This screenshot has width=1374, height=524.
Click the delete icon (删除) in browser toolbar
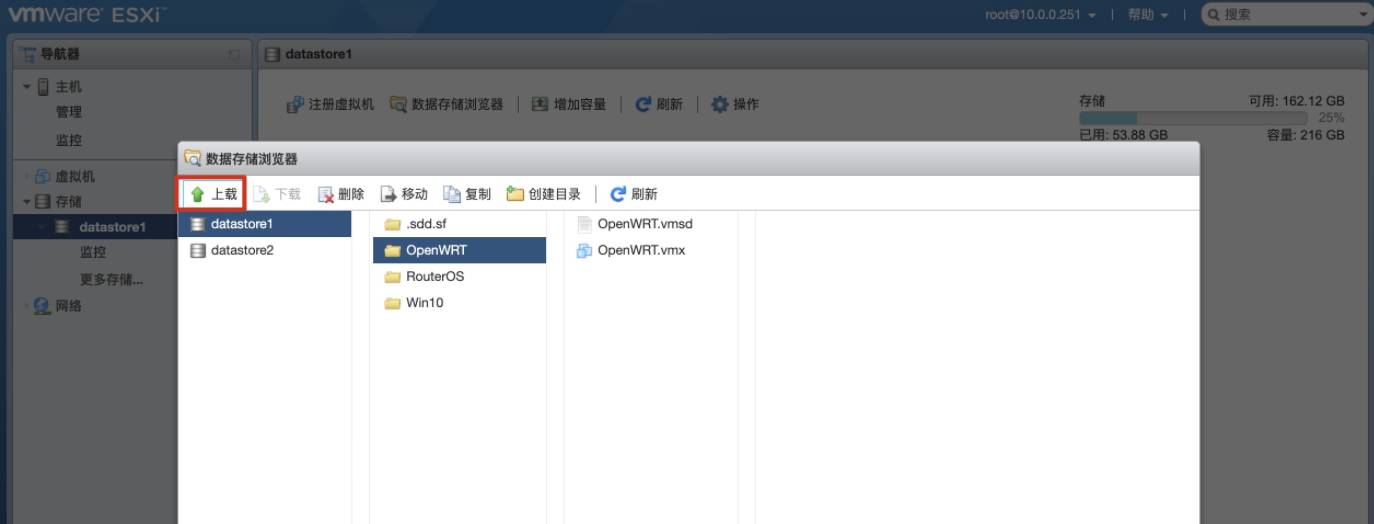click(x=326, y=194)
